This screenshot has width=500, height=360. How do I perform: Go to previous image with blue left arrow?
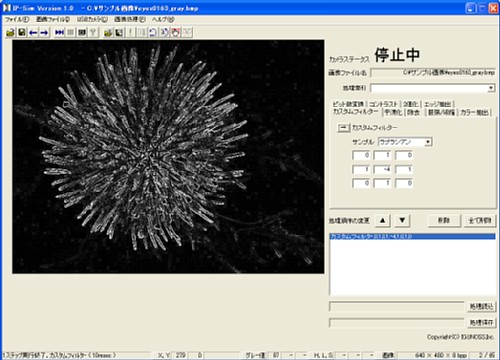click(x=33, y=32)
